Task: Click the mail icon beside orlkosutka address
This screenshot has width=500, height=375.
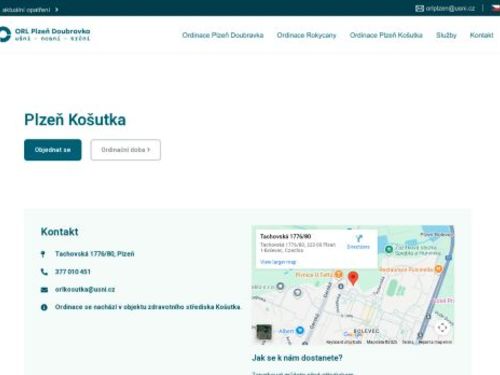Action: 44,290
